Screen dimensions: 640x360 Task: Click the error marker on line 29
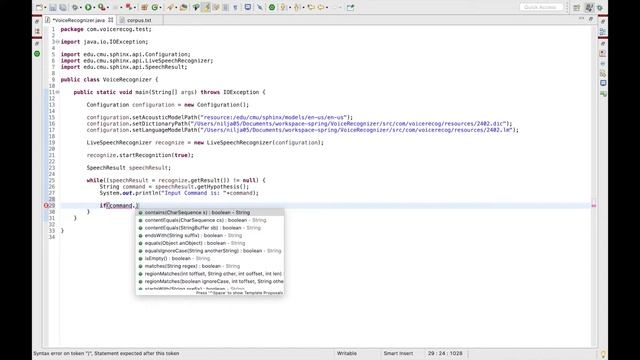[x=46, y=205]
